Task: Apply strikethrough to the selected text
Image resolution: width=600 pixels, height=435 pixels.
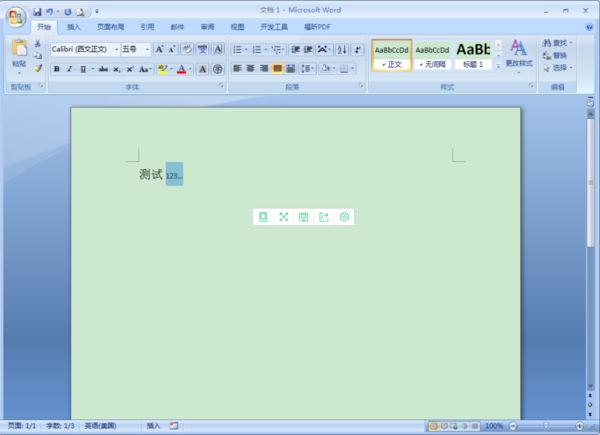Action: coord(103,69)
